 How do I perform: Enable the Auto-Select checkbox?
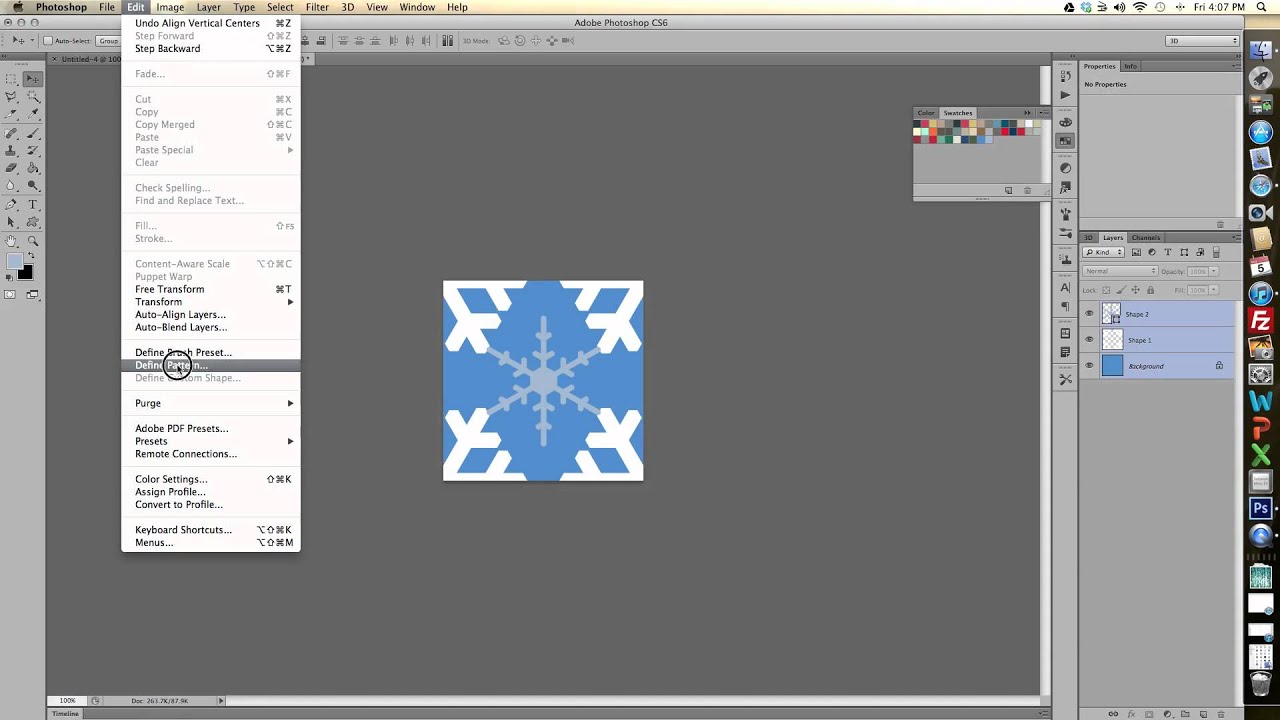[x=49, y=41]
